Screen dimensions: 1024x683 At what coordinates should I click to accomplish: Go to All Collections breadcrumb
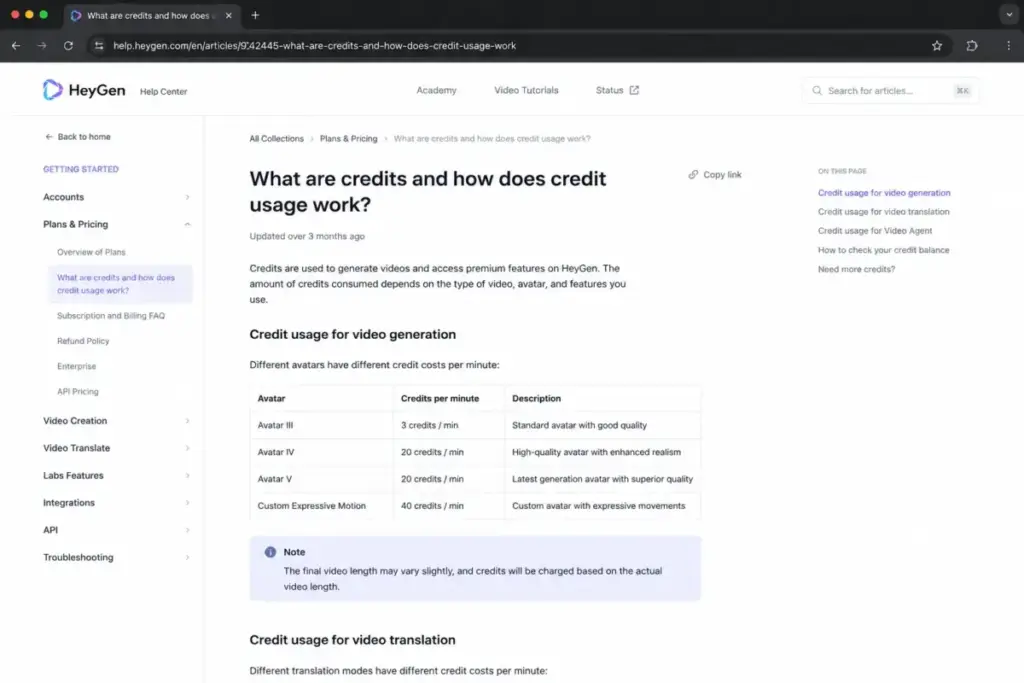click(276, 138)
